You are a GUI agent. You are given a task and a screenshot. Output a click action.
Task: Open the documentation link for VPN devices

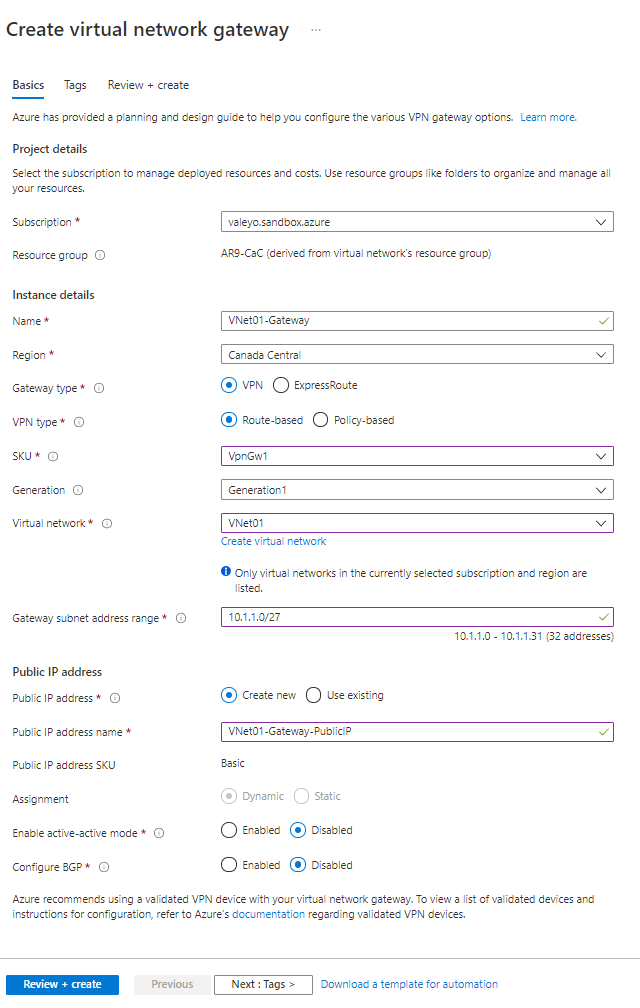pos(269,914)
